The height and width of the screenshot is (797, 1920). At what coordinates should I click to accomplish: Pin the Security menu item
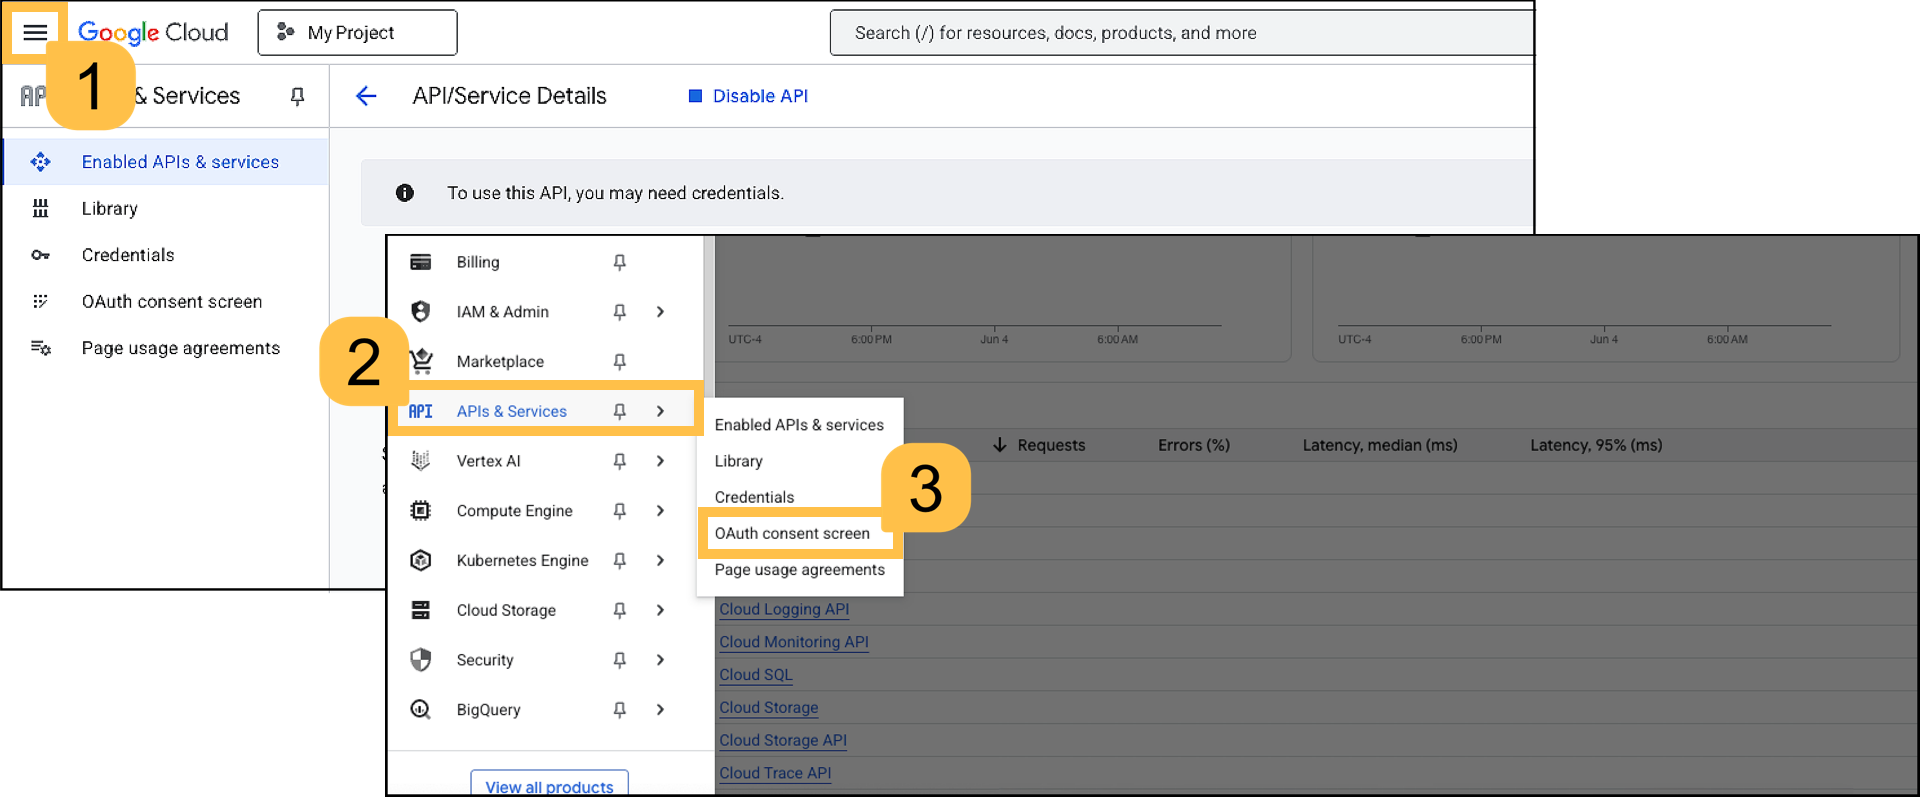pos(620,660)
